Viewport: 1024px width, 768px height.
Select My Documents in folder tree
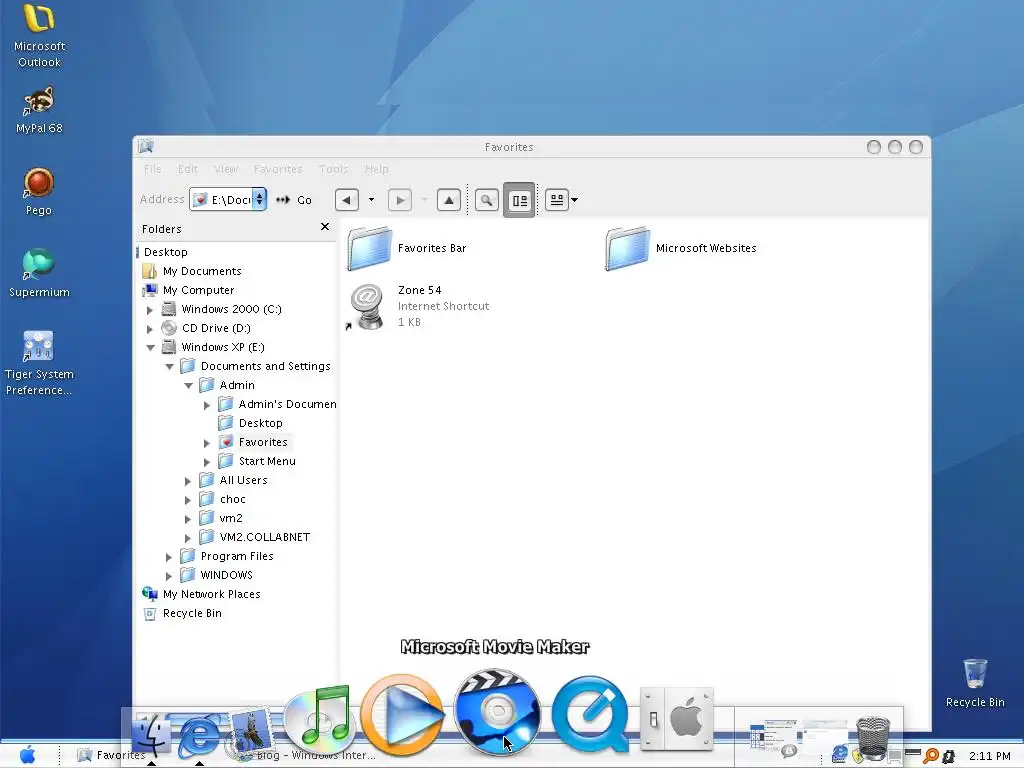[202, 271]
